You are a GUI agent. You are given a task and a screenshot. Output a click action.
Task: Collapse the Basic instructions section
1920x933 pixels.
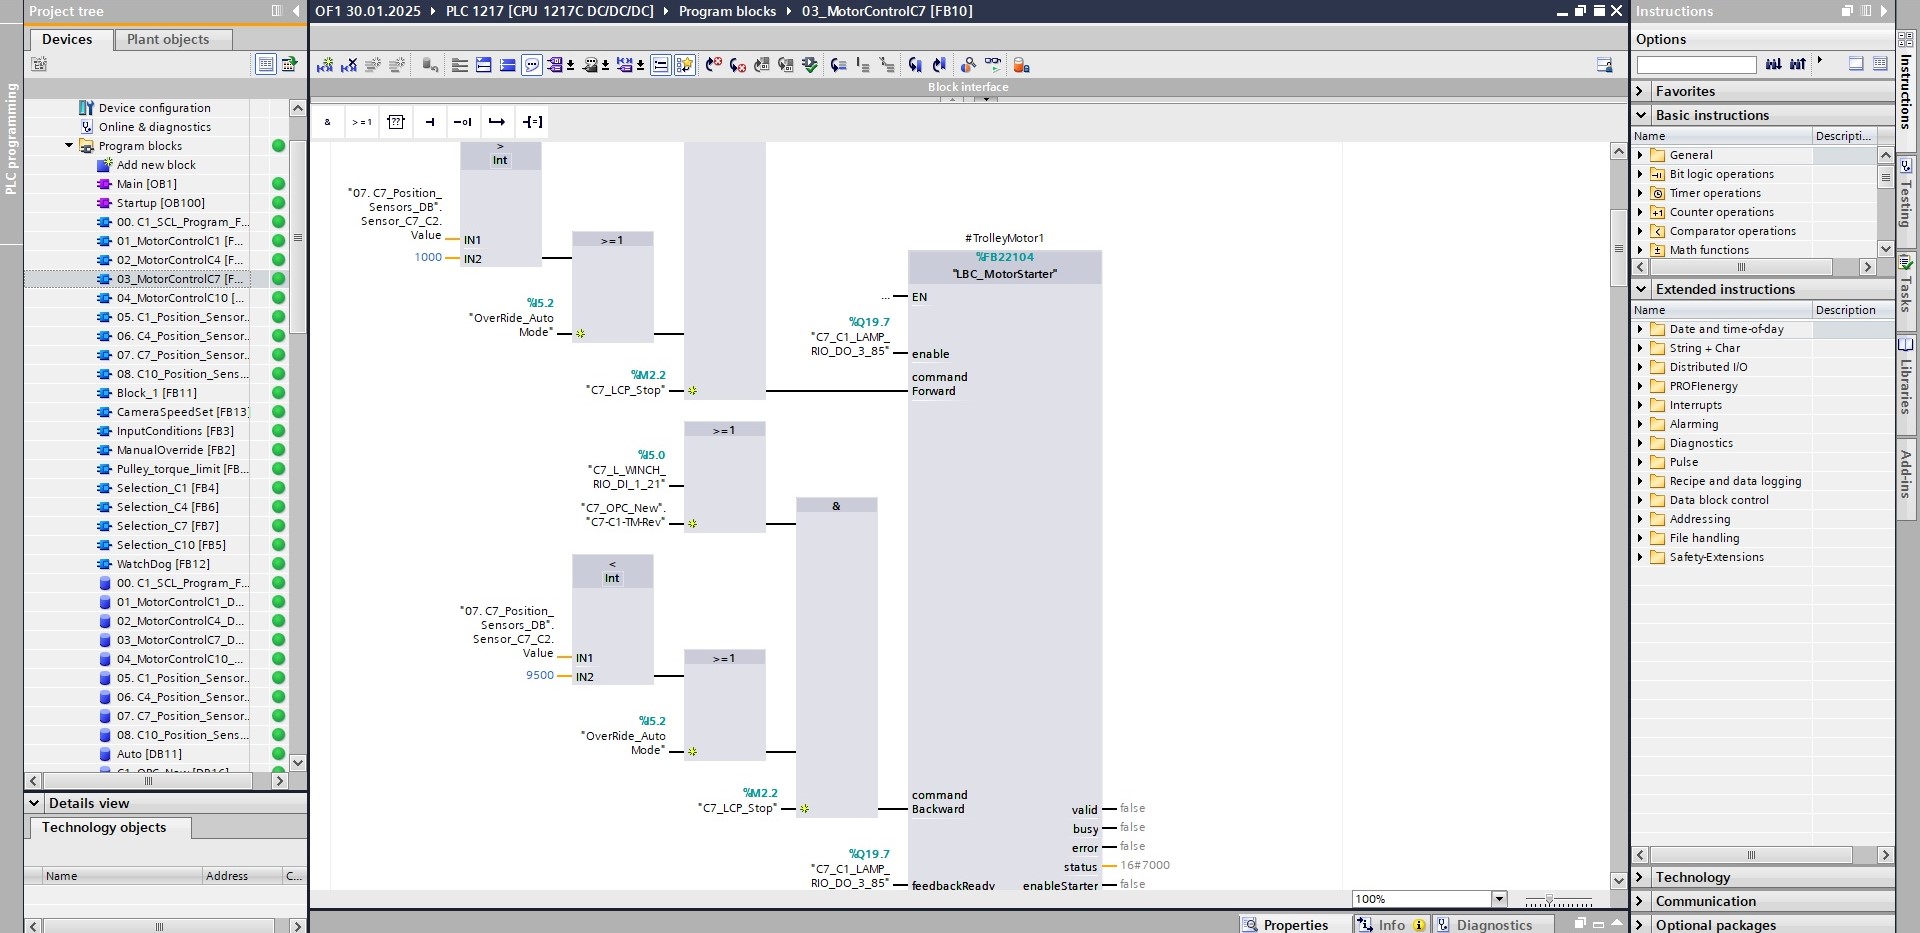[1640, 115]
